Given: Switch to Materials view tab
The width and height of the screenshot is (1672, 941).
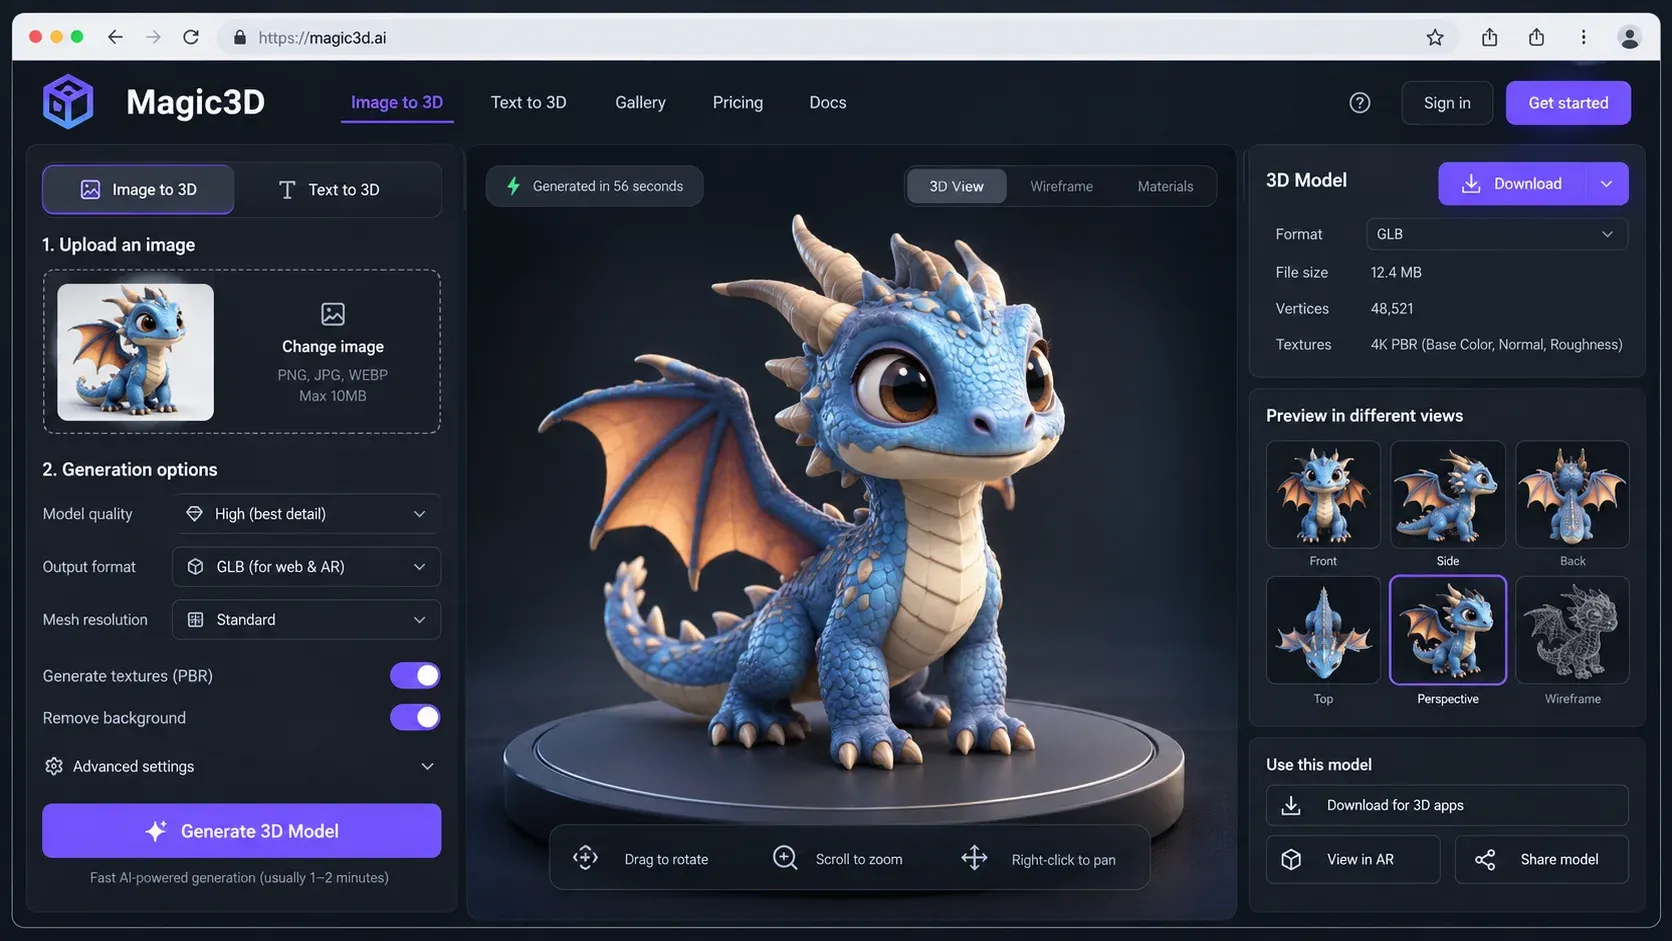Looking at the screenshot, I should click(x=1165, y=186).
